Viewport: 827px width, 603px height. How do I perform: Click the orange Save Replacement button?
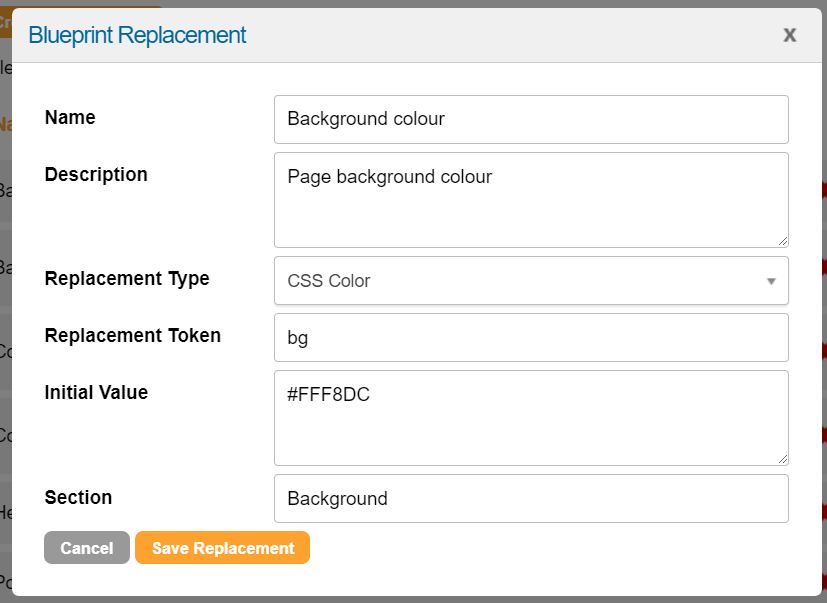(x=222, y=548)
